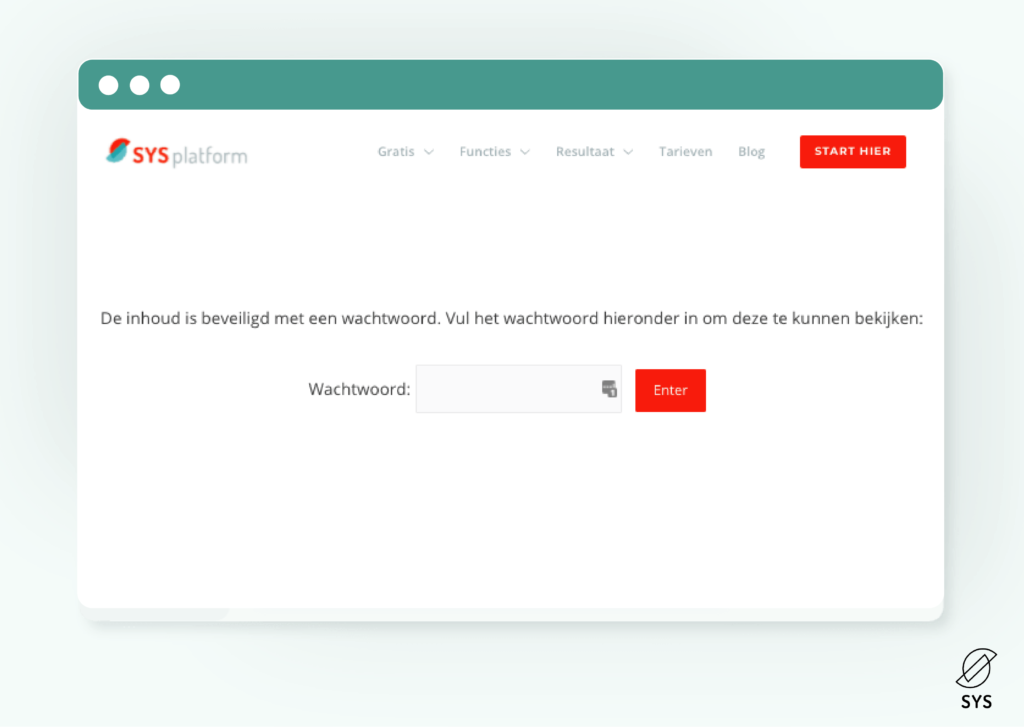The image size is (1024, 727).
Task: Click the first window control dot
Action: click(x=108, y=85)
